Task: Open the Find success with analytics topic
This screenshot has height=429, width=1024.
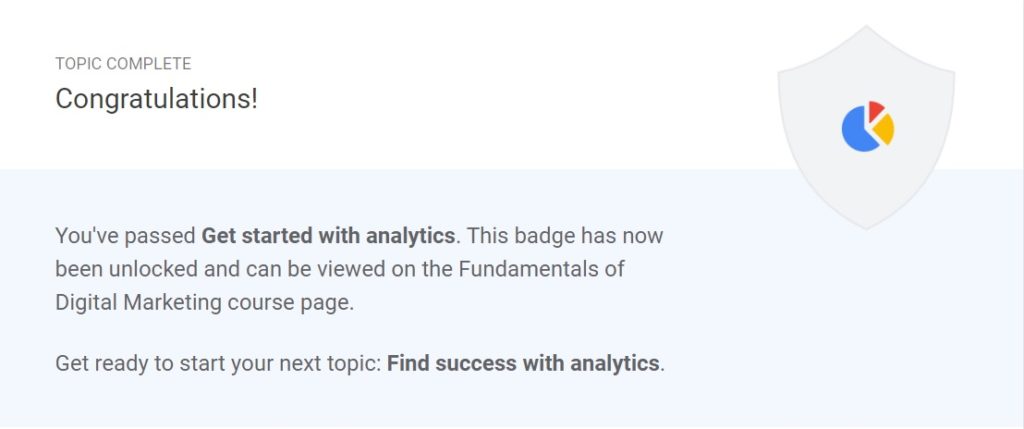Action: (x=523, y=363)
